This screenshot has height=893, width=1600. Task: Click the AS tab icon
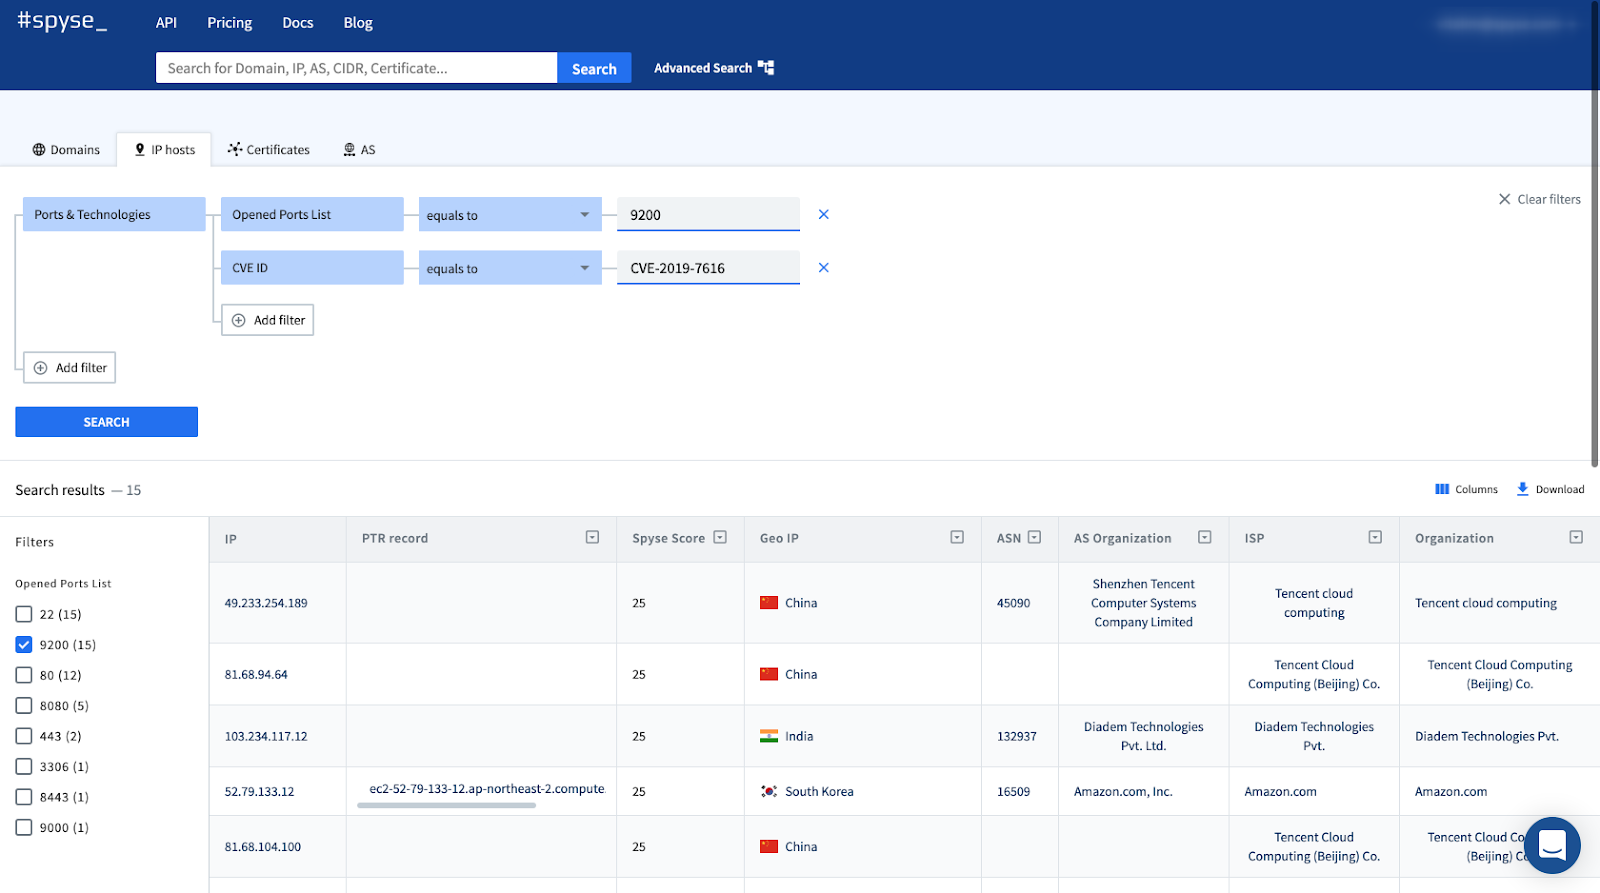pyautogui.click(x=349, y=150)
